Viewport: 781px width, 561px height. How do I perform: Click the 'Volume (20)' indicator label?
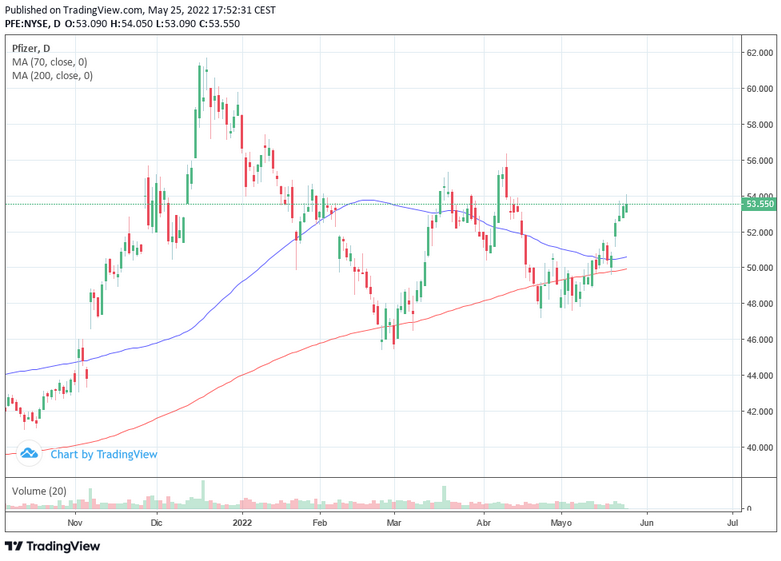pyautogui.click(x=39, y=491)
